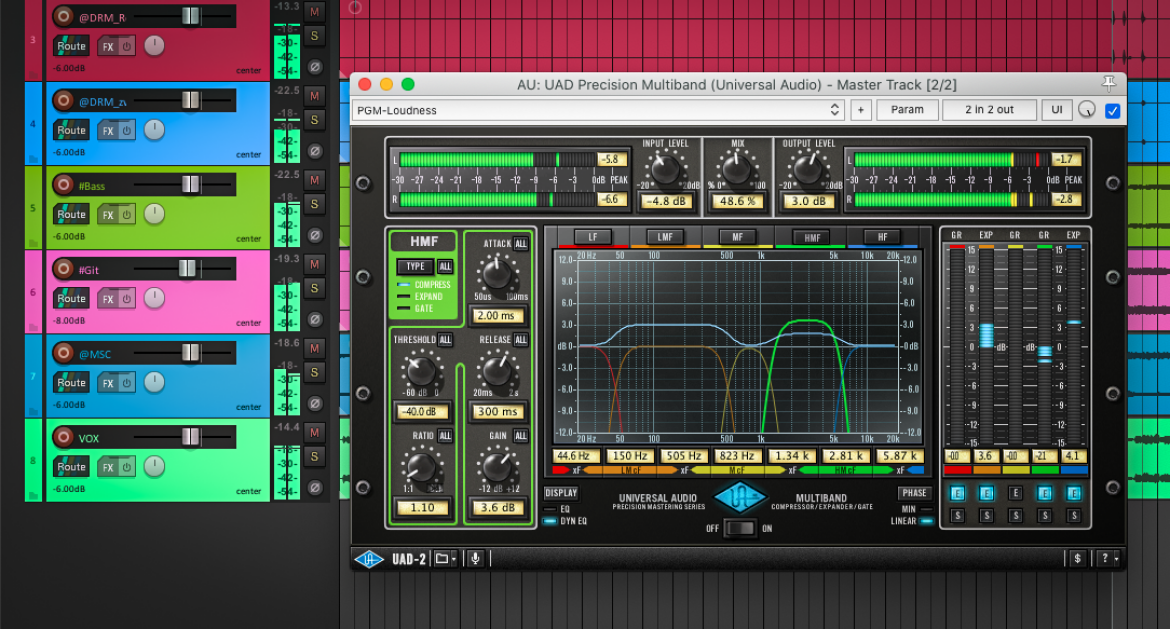Image resolution: width=1170 pixels, height=629 pixels.
Task: Select the MF band tab
Action: click(x=737, y=237)
